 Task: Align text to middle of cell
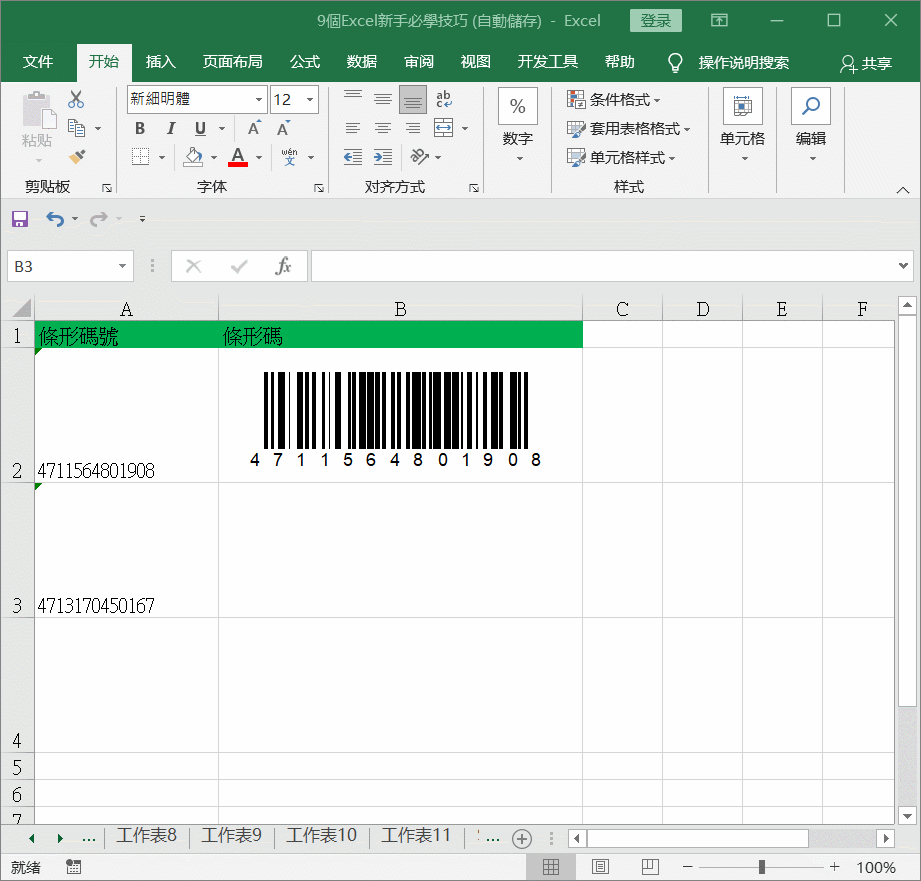[383, 99]
